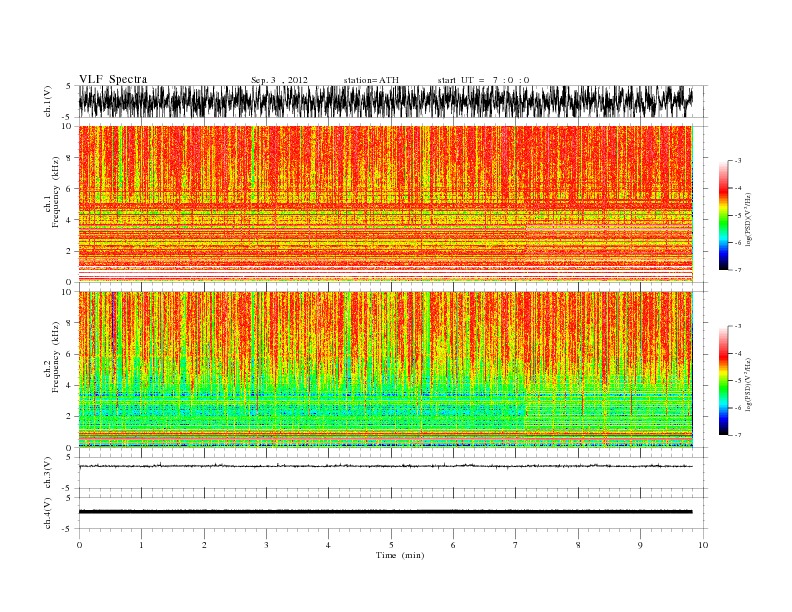Select the log(PSD) label beside ch.1 color bar
Image resolution: width=792 pixels, height=612 pixels.
click(748, 218)
